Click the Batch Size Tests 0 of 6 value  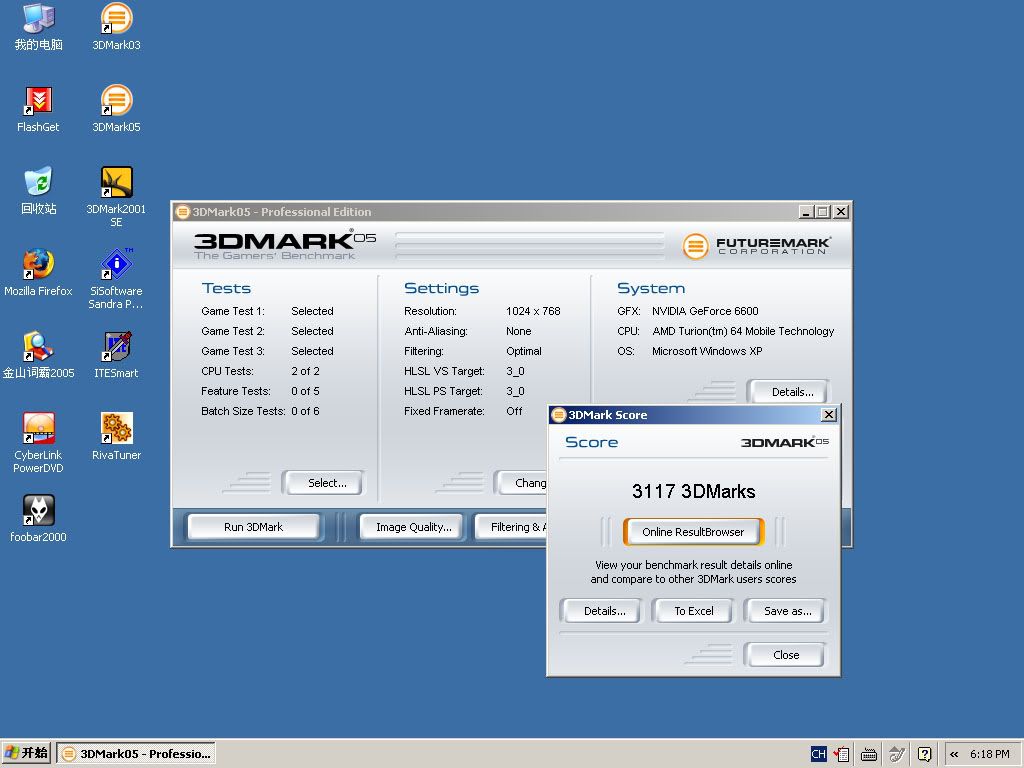pyautogui.click(x=305, y=411)
